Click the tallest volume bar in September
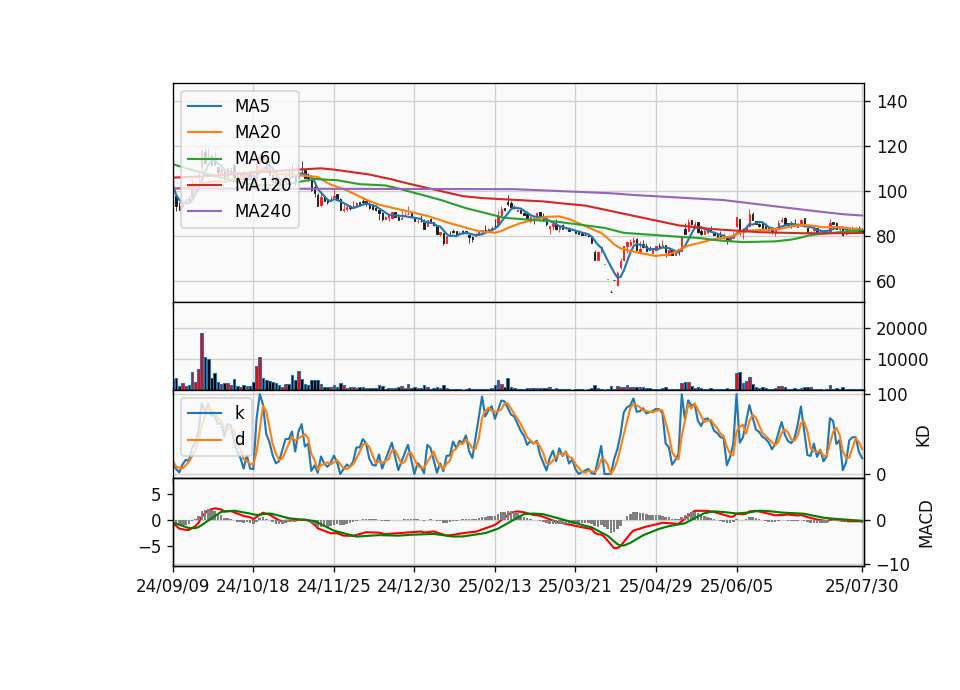The width and height of the screenshot is (960, 690). click(x=202, y=361)
